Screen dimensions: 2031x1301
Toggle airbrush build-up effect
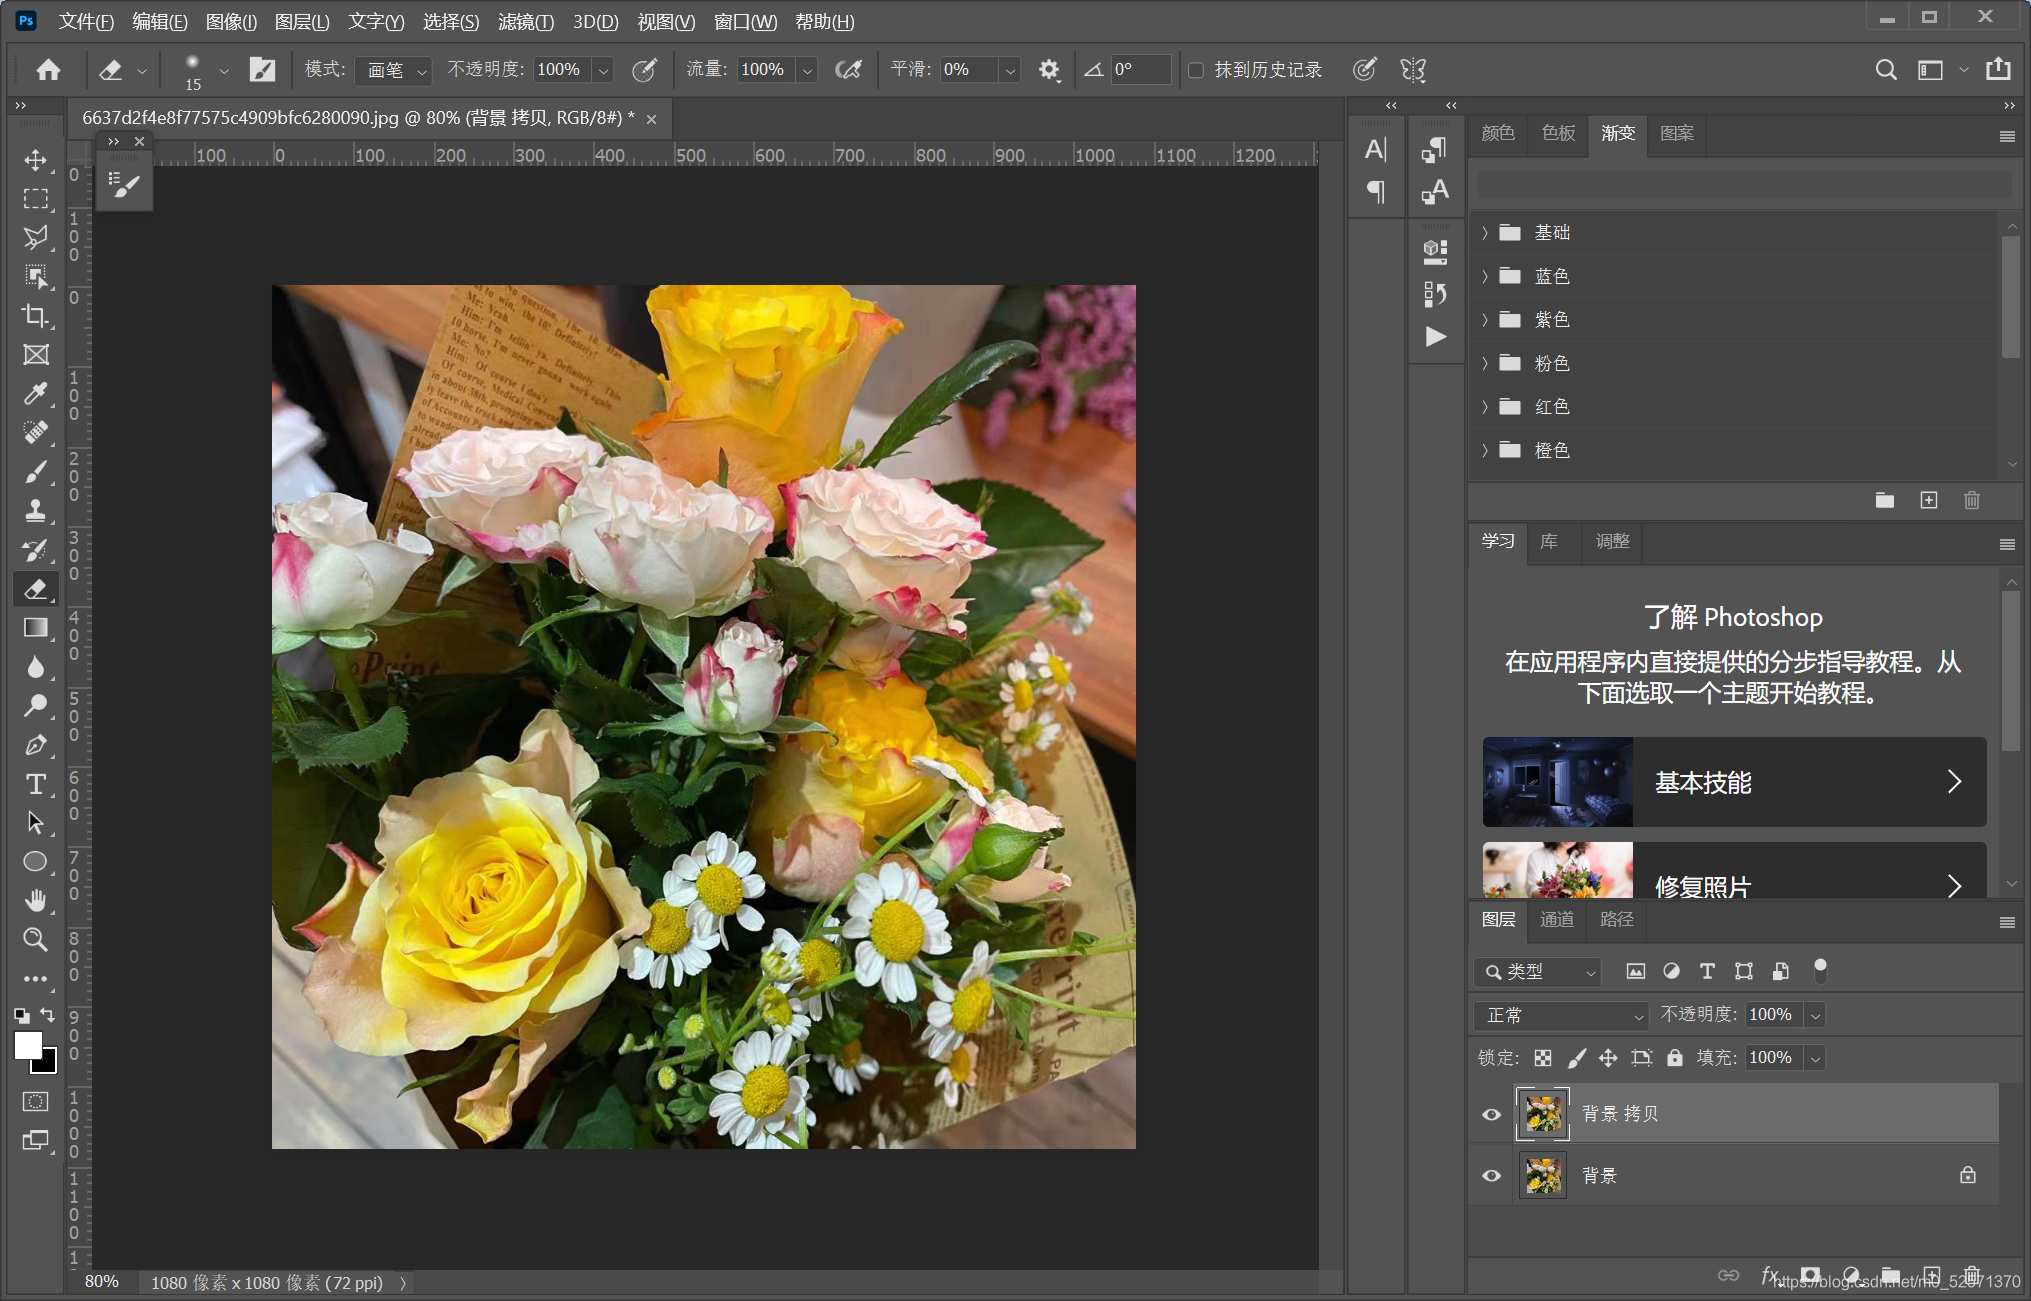(848, 69)
